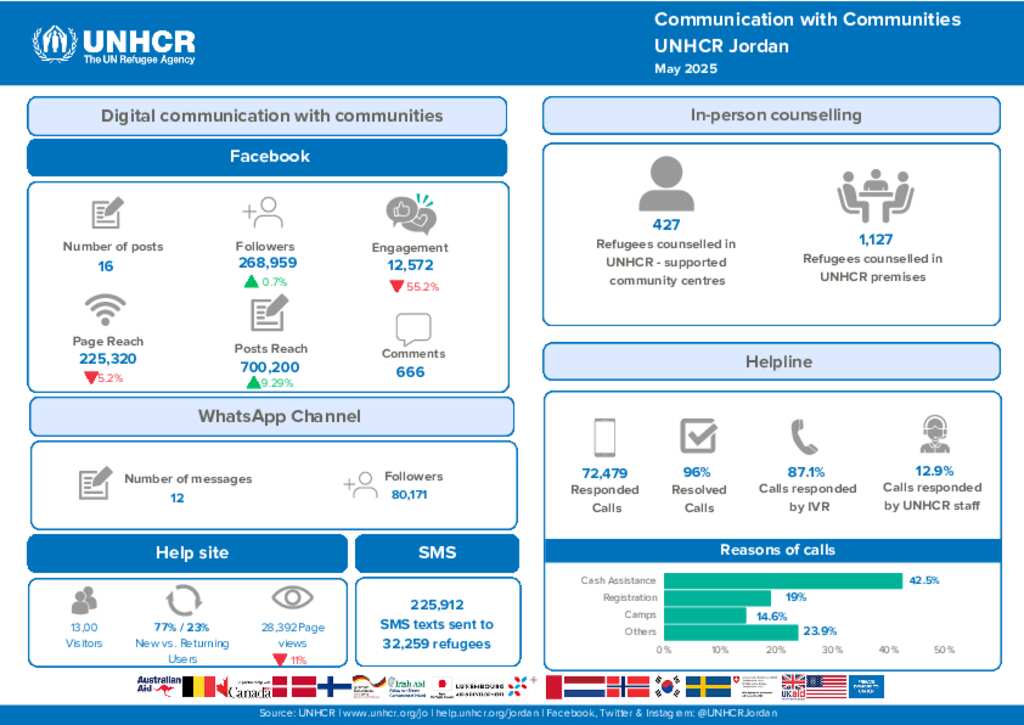Screen dimensions: 1024x725
Task: Click the 87.1% calls responded by IVR
Action: [x=806, y=472]
